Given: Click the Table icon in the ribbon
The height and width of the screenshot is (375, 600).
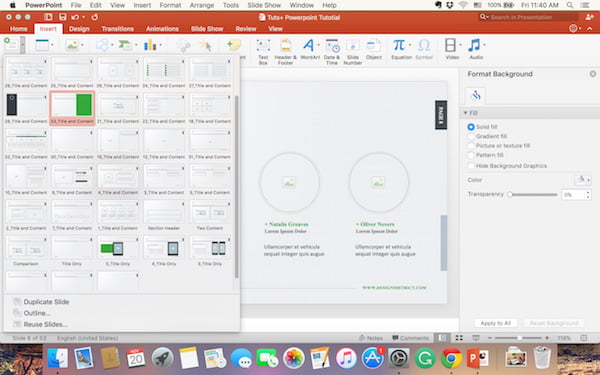Looking at the screenshot, I should click(42, 45).
